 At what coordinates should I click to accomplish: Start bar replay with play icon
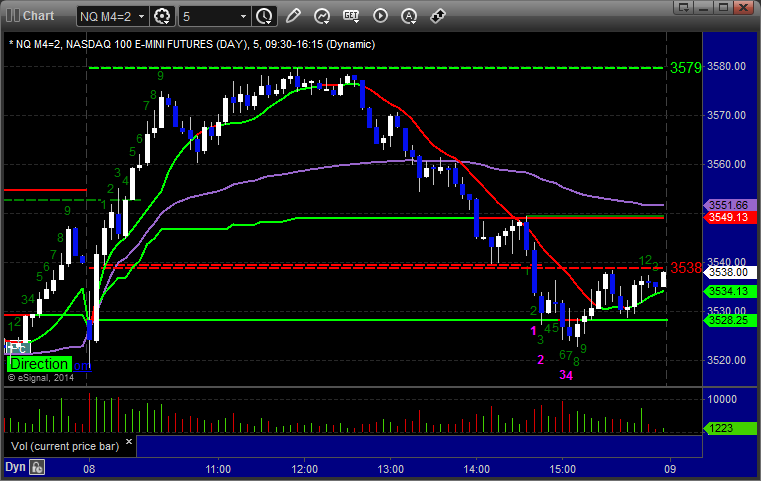pos(380,16)
